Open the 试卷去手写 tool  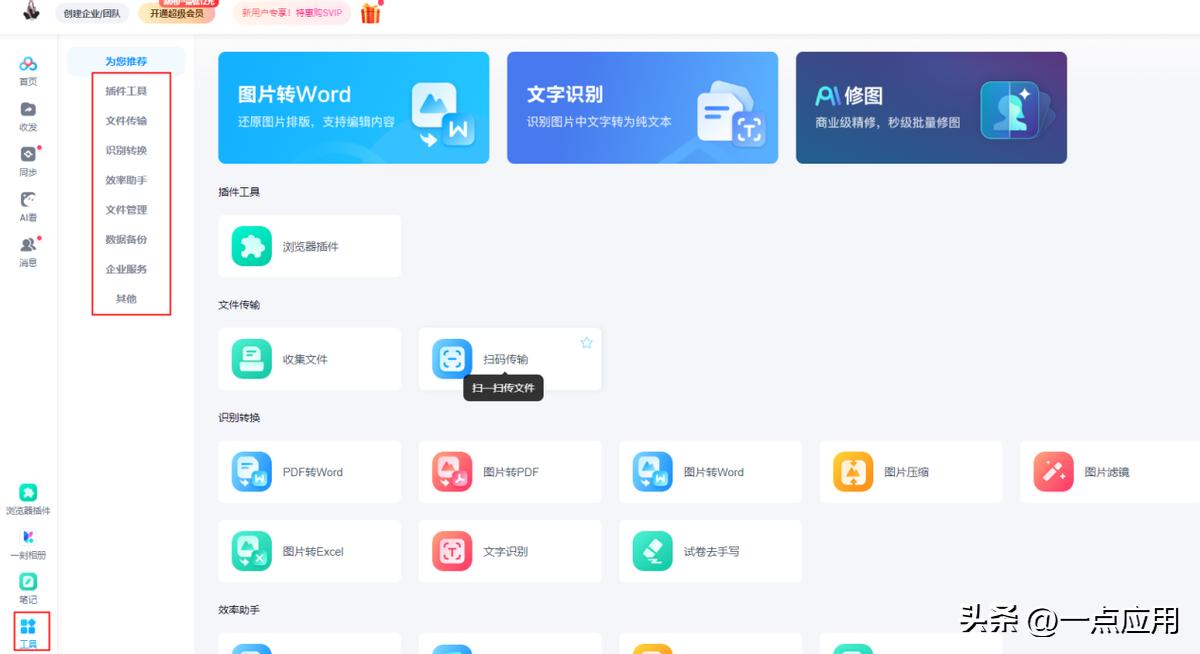tap(710, 551)
